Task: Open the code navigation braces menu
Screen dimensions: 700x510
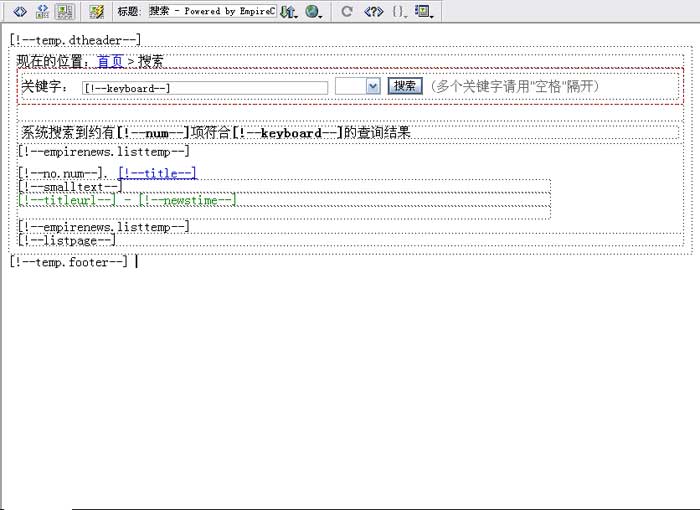Action: click(398, 12)
